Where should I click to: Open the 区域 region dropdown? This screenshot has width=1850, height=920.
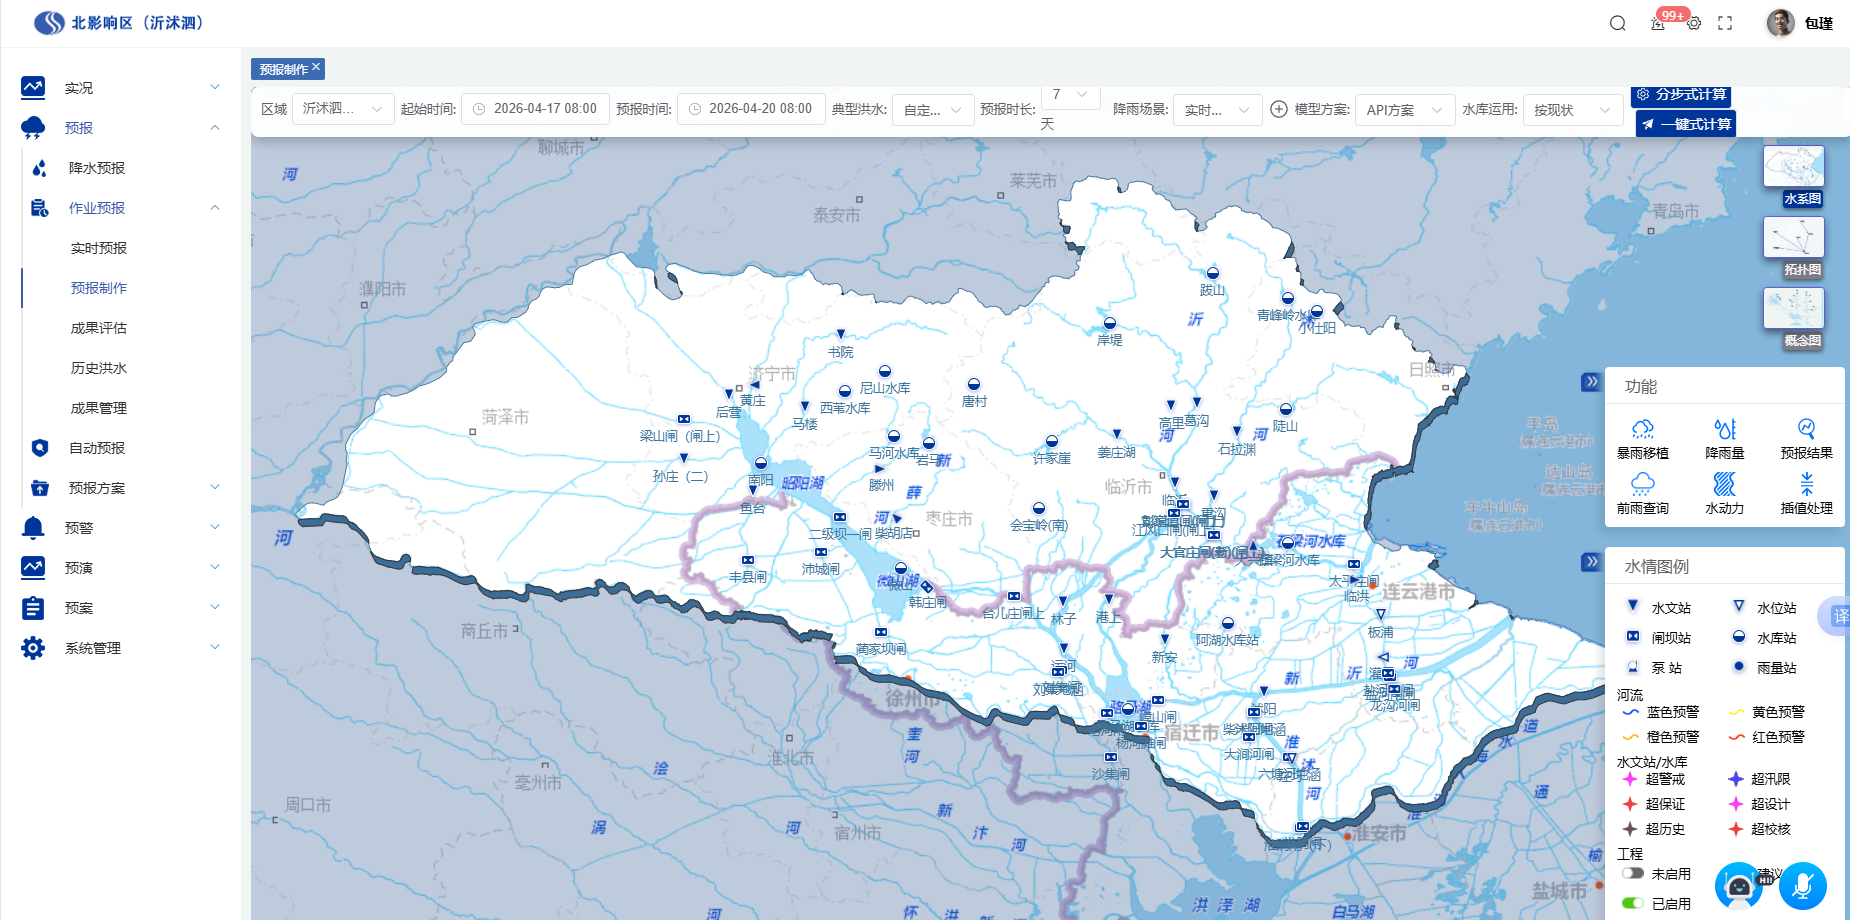(342, 109)
